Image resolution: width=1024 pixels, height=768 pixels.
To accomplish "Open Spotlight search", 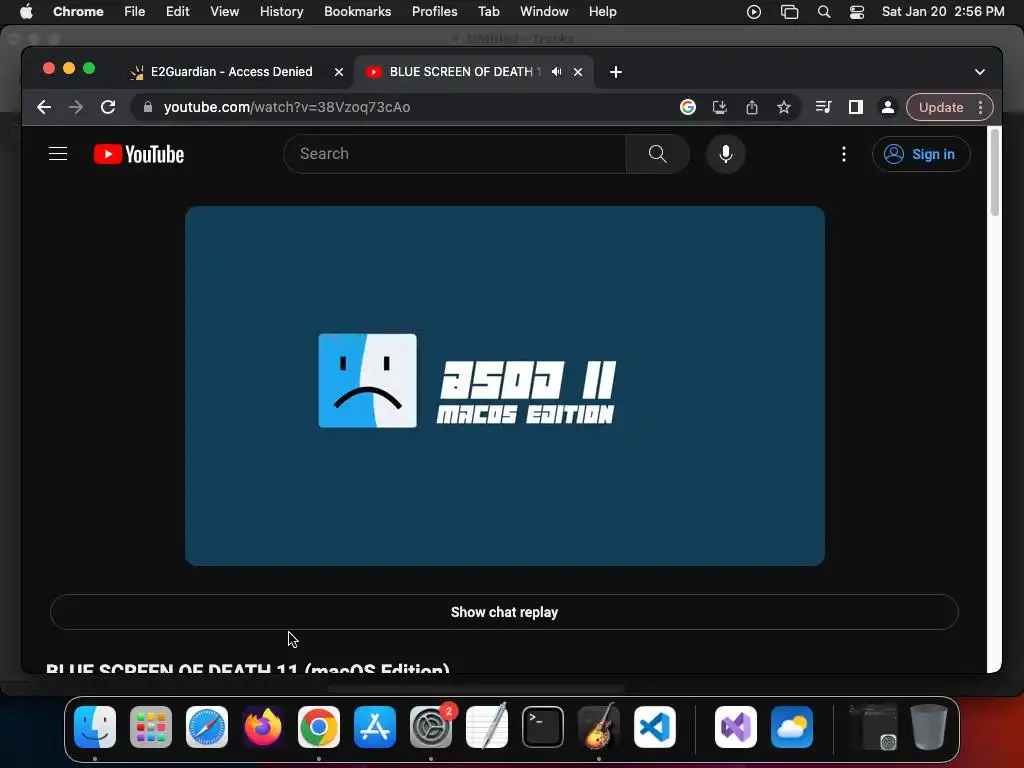I will pos(824,12).
